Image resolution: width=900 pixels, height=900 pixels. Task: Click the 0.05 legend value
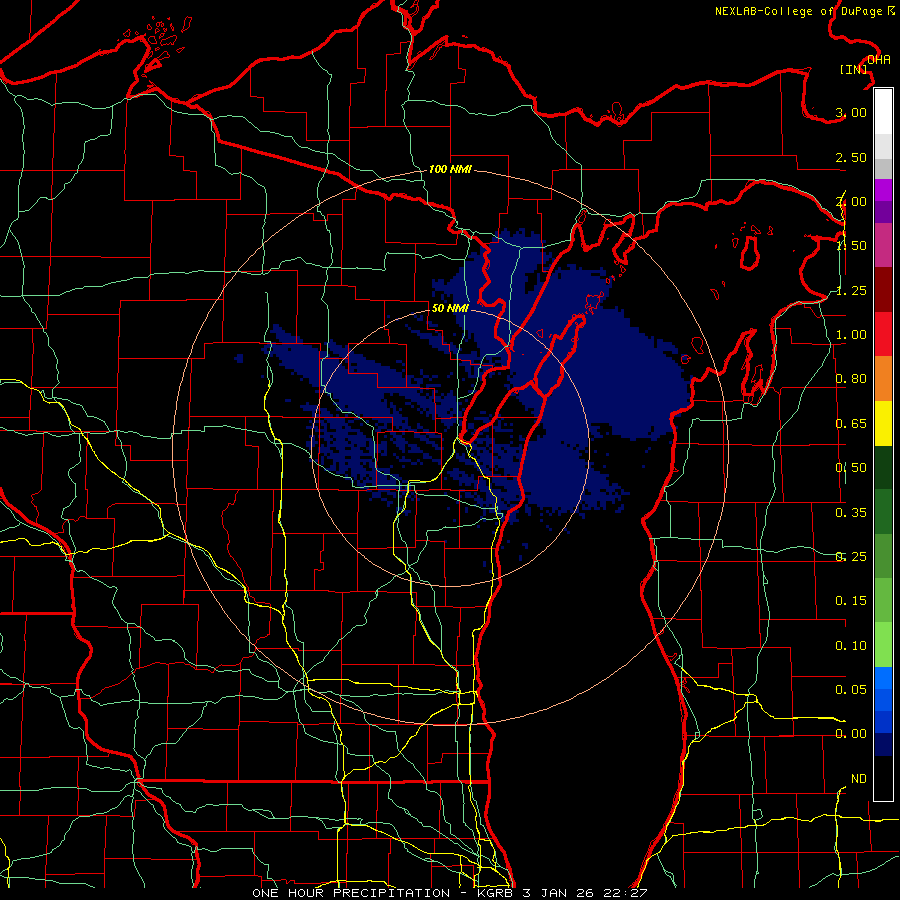851,689
